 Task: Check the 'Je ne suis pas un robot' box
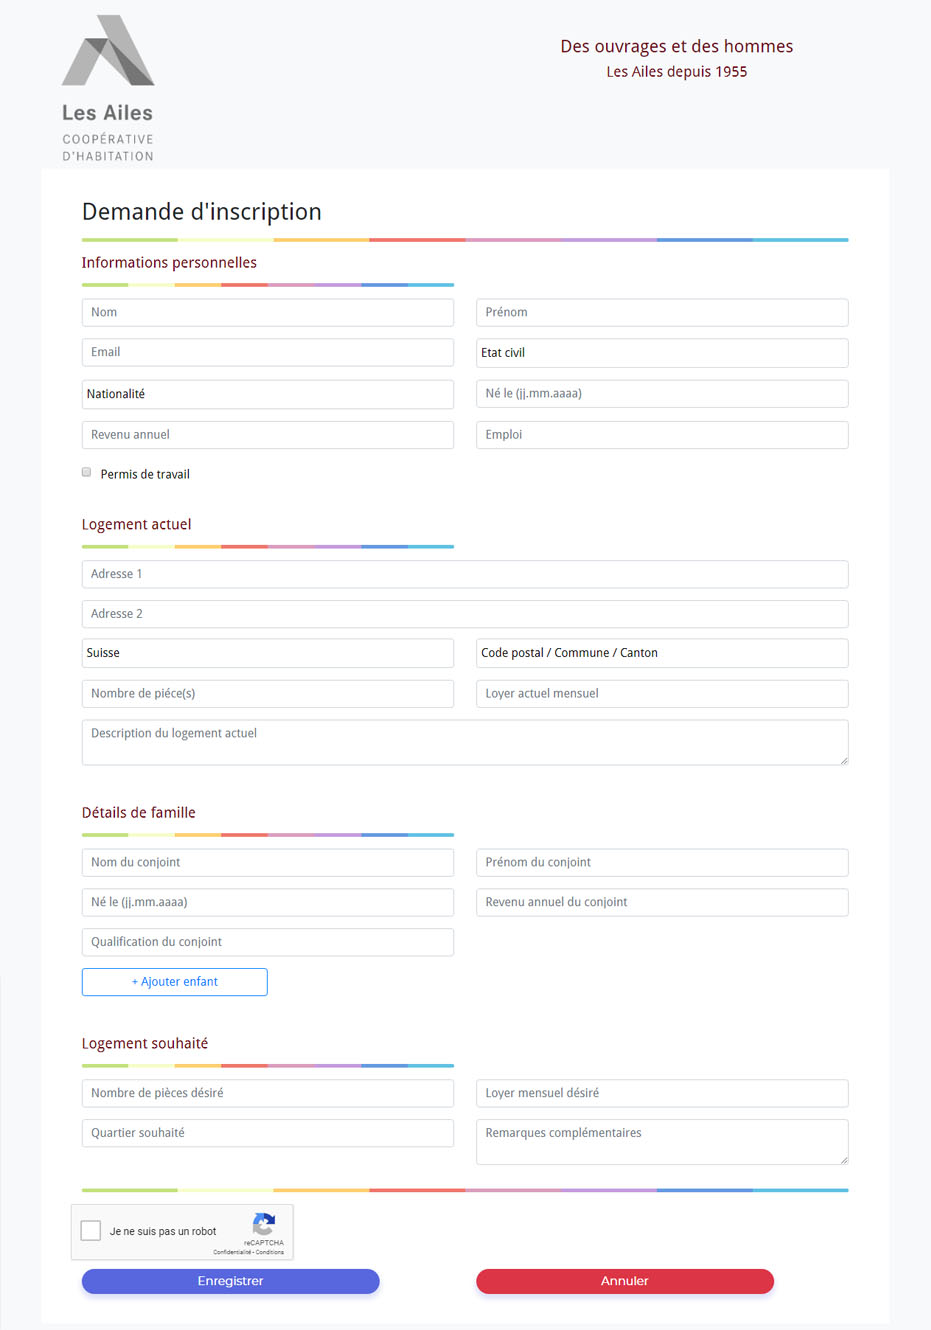91,1231
